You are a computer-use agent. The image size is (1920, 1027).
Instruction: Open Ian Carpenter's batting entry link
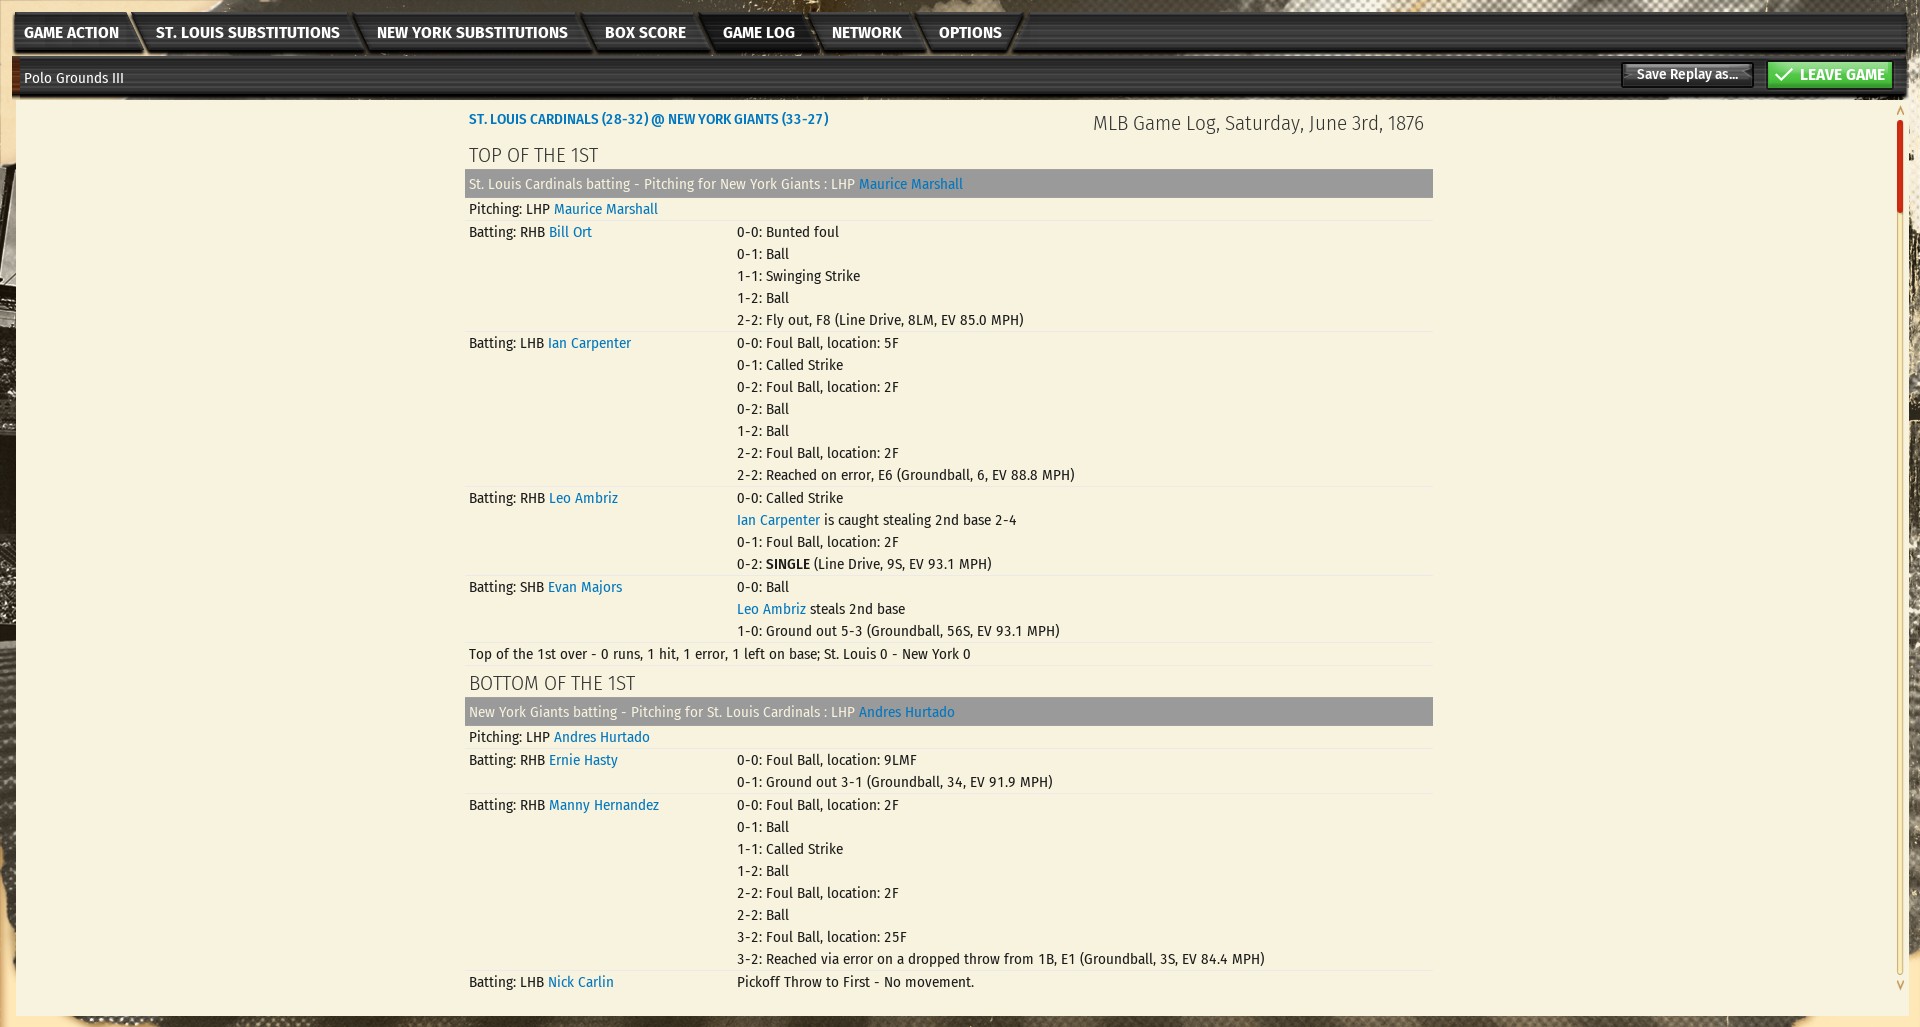point(589,343)
